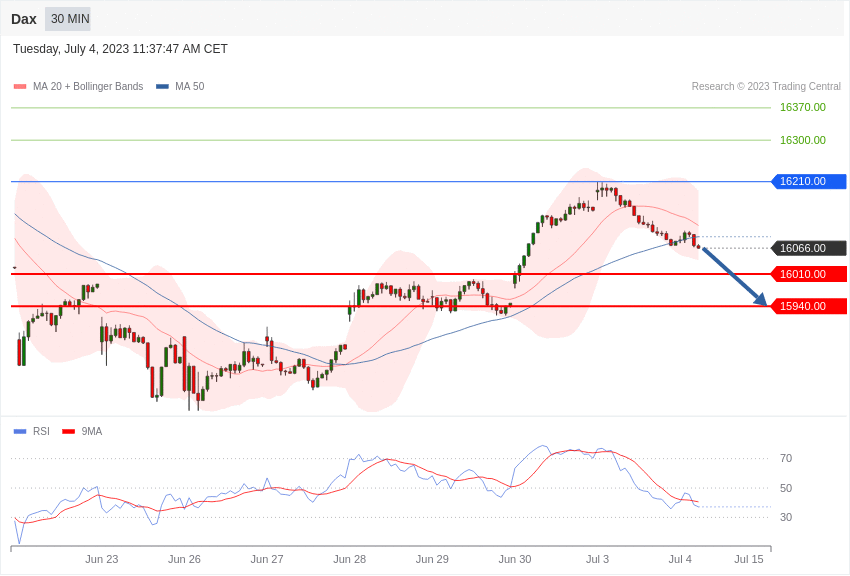The width and height of the screenshot is (850, 576).
Task: Click the date and time stamp text
Action: [120, 49]
